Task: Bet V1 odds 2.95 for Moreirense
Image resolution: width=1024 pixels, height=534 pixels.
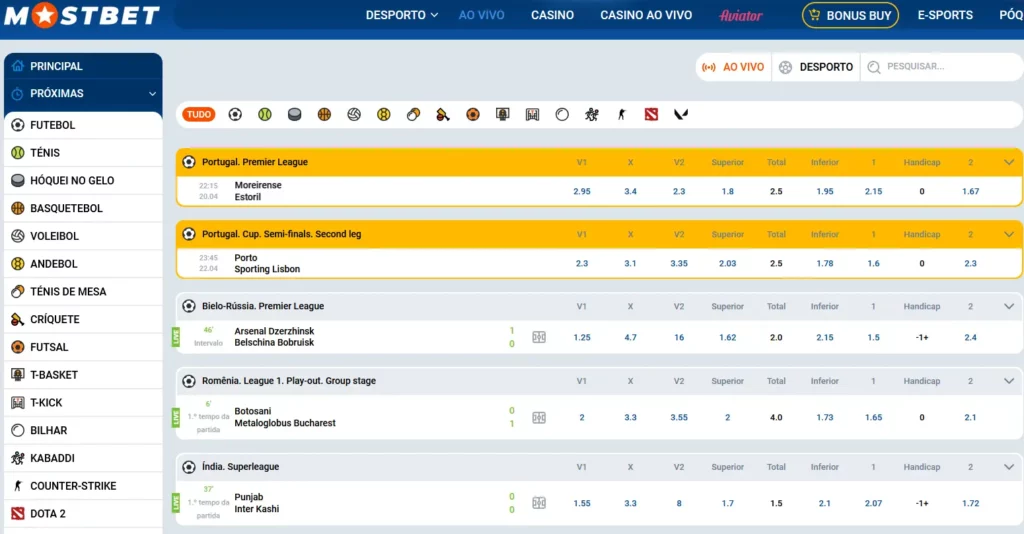Action: pyautogui.click(x=581, y=192)
